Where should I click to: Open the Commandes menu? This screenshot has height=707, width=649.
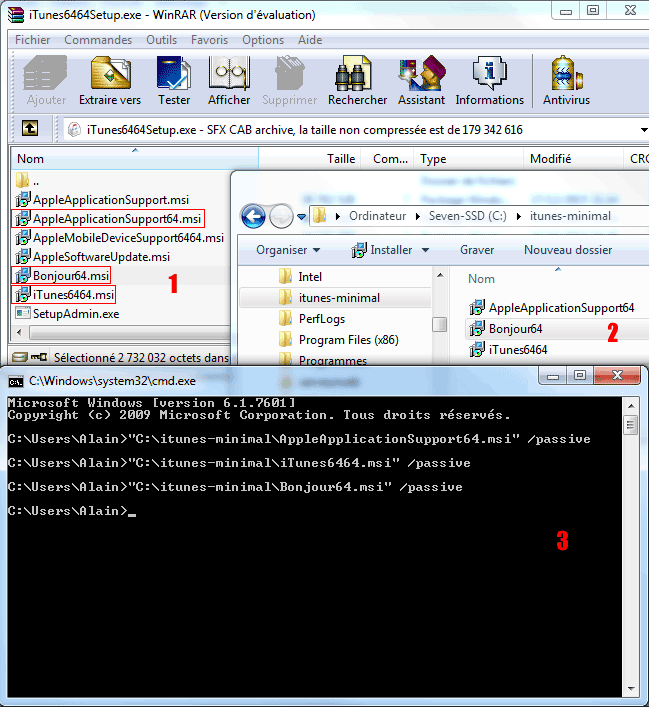[x=98, y=40]
